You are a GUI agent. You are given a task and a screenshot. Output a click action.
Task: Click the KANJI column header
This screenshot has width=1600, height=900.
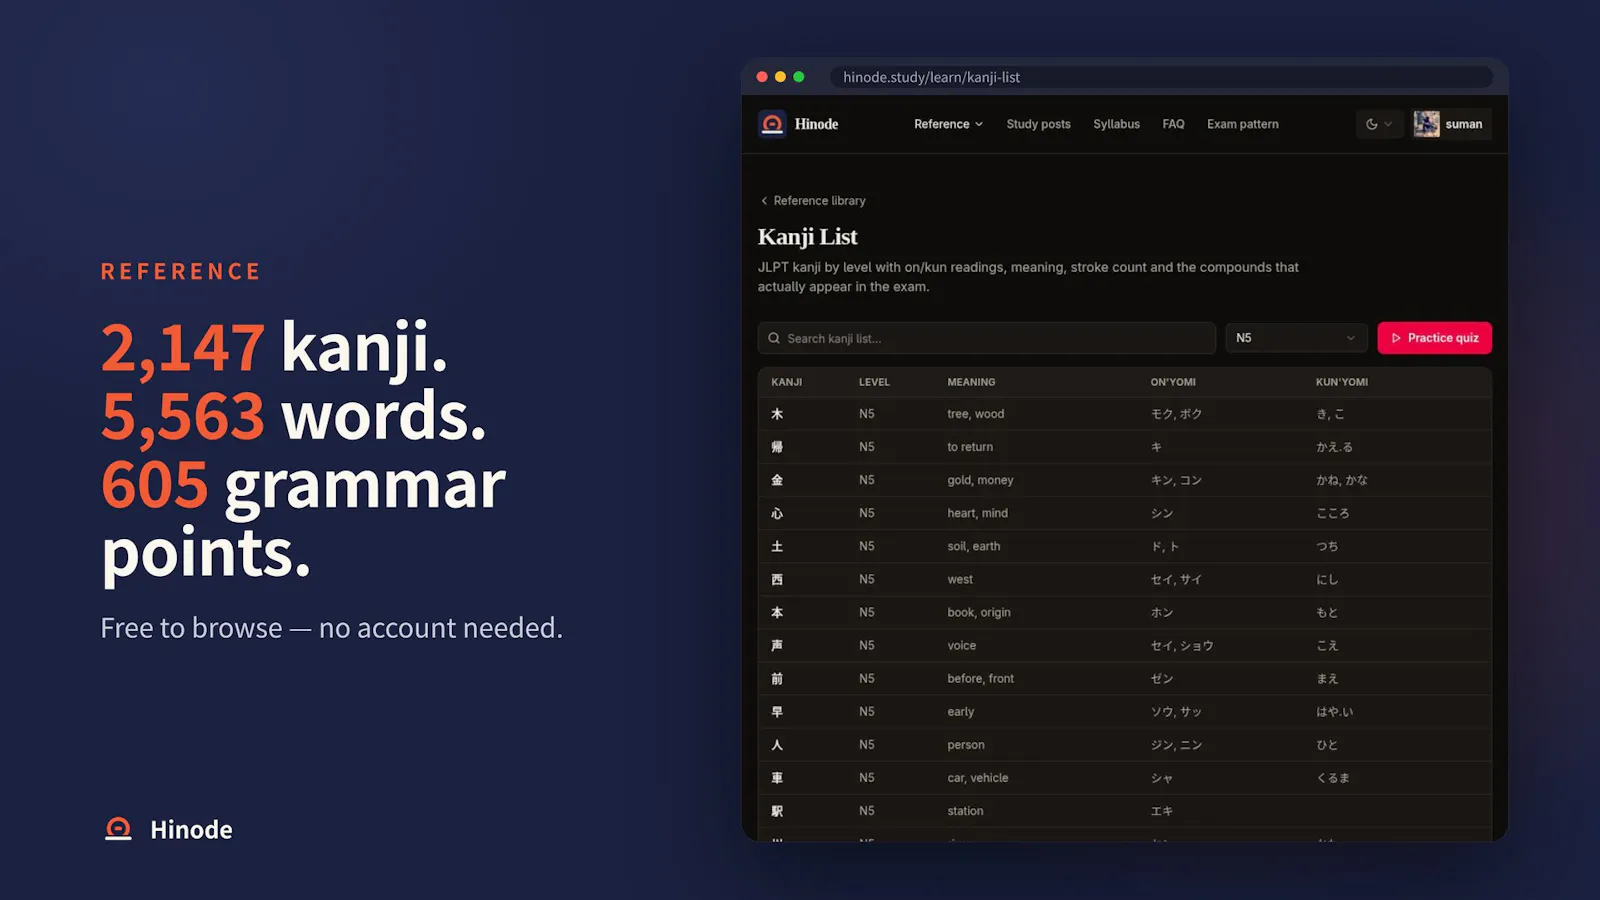click(786, 382)
